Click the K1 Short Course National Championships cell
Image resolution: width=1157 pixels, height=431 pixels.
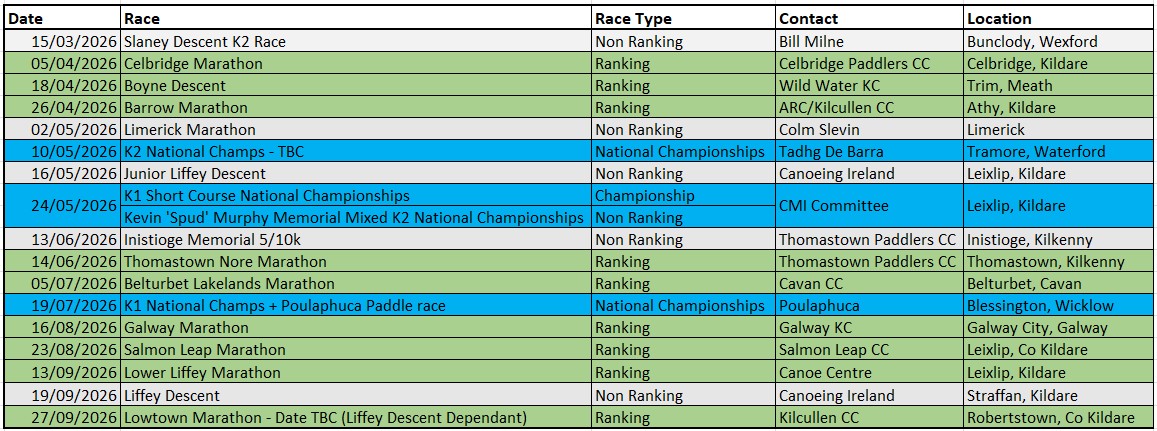[x=355, y=196]
